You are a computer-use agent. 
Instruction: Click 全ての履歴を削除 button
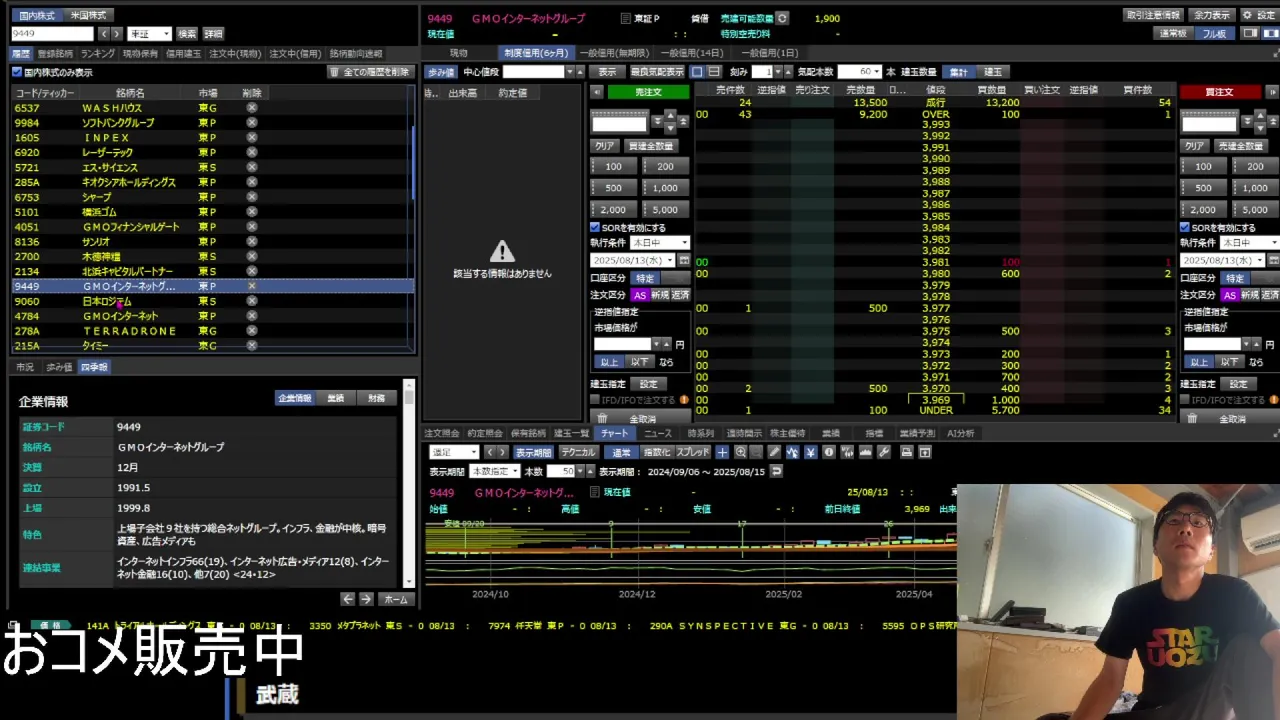pos(369,72)
